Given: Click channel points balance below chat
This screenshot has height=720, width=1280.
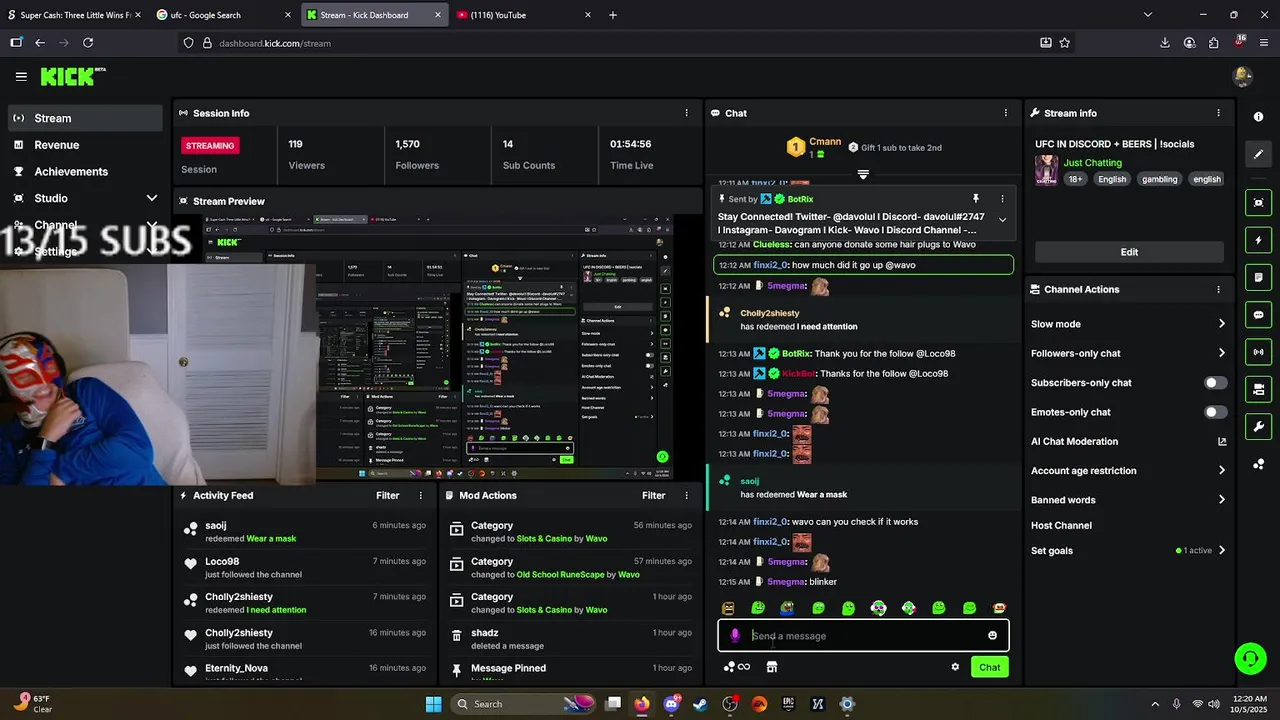Looking at the screenshot, I should point(737,667).
